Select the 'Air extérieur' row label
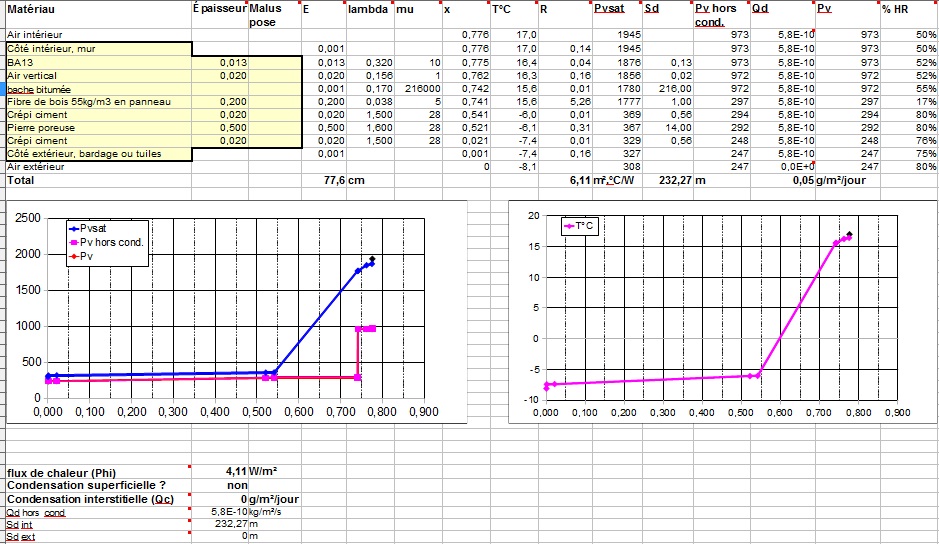The width and height of the screenshot is (939, 544). coord(99,167)
